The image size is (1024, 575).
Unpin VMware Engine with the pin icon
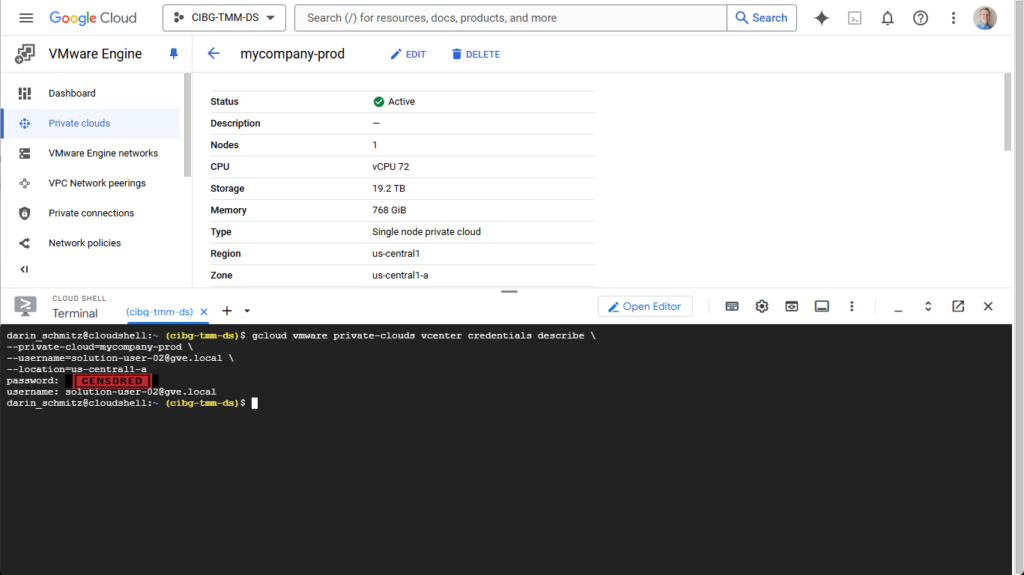174,54
